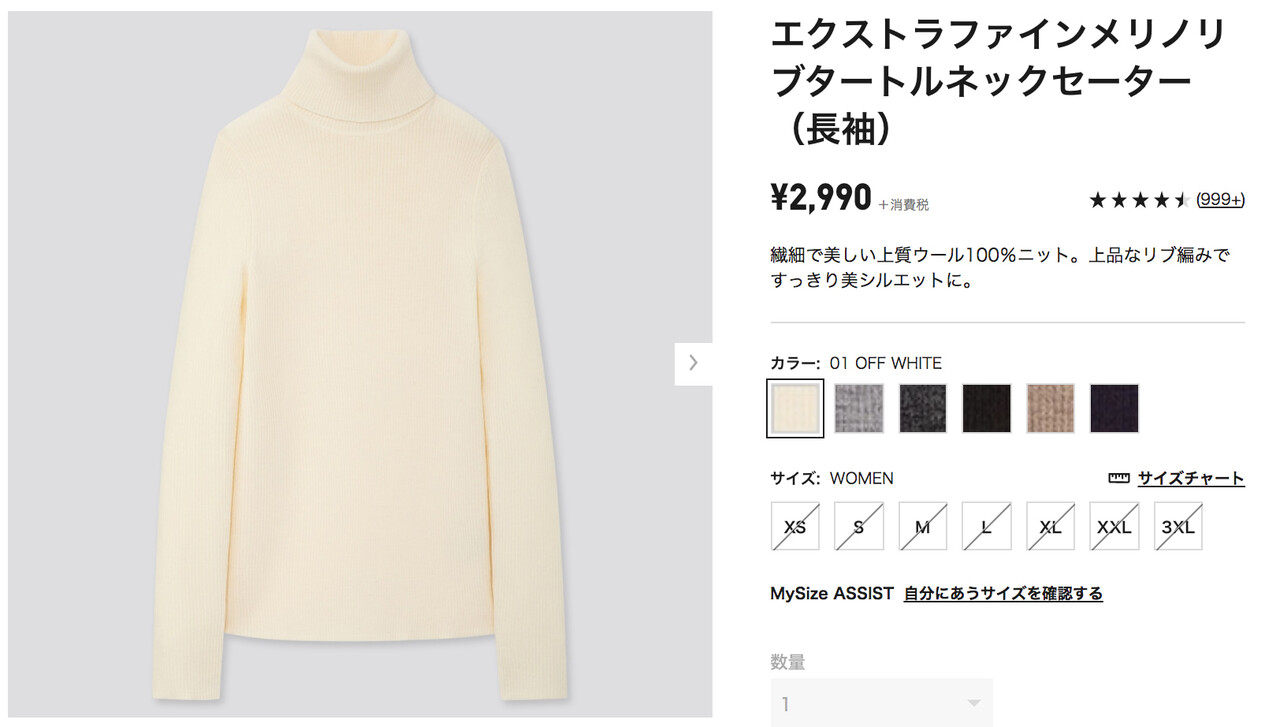Pick size XXL option

coord(1115,526)
